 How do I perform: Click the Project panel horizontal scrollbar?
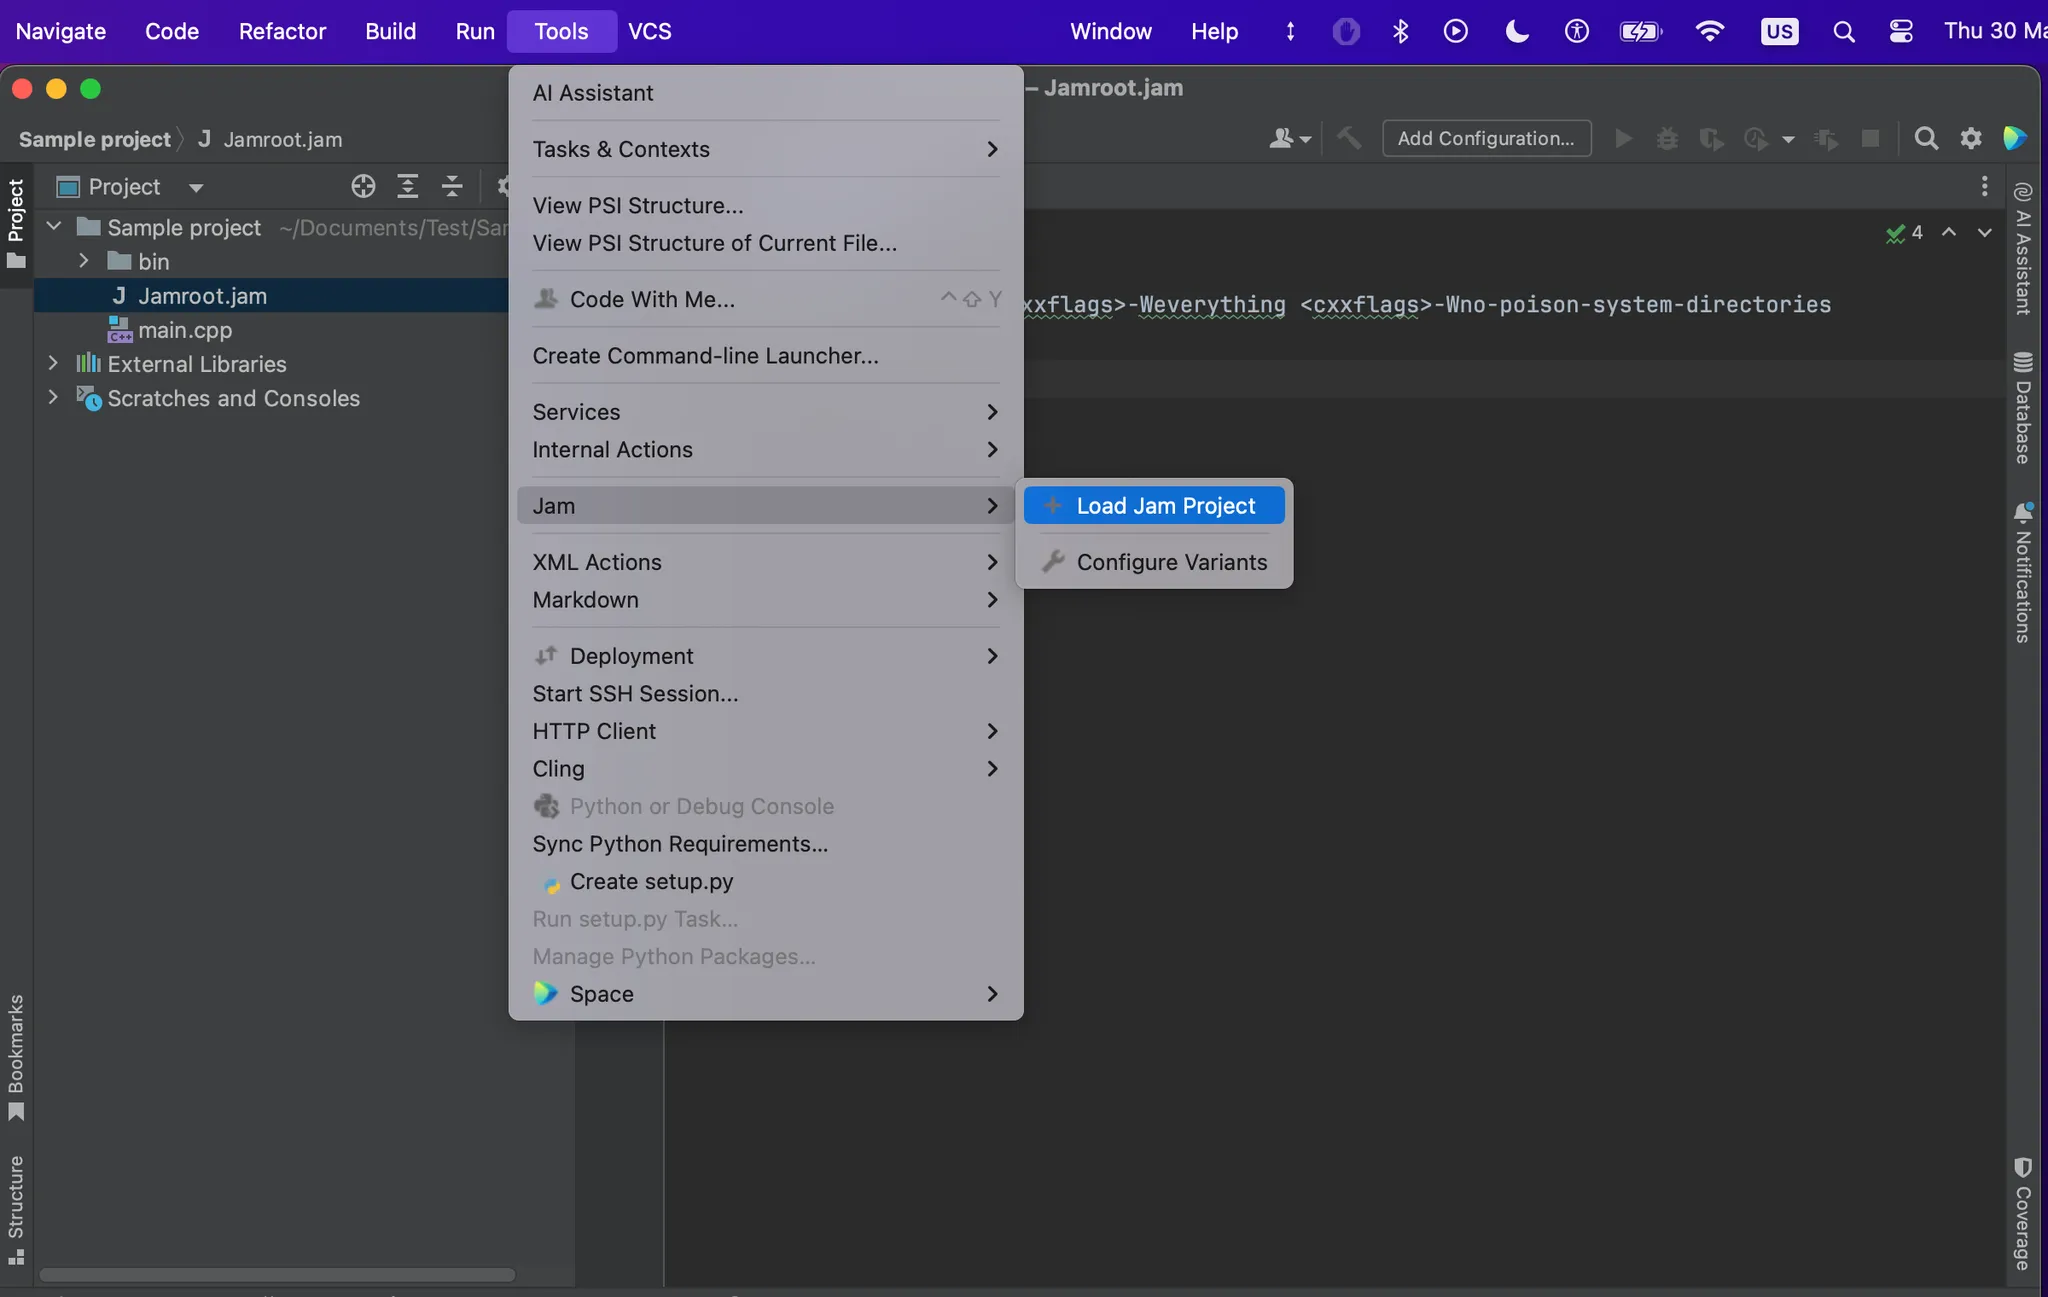click(277, 1275)
